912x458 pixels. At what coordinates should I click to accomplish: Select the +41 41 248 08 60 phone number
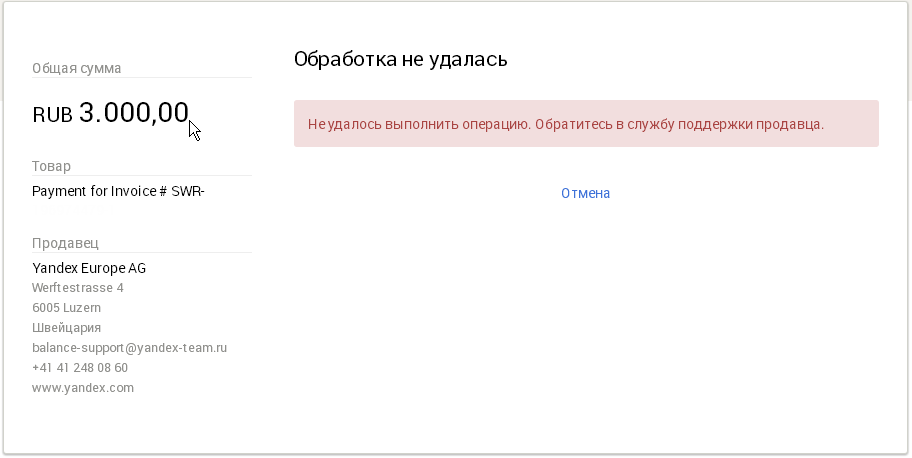click(80, 368)
